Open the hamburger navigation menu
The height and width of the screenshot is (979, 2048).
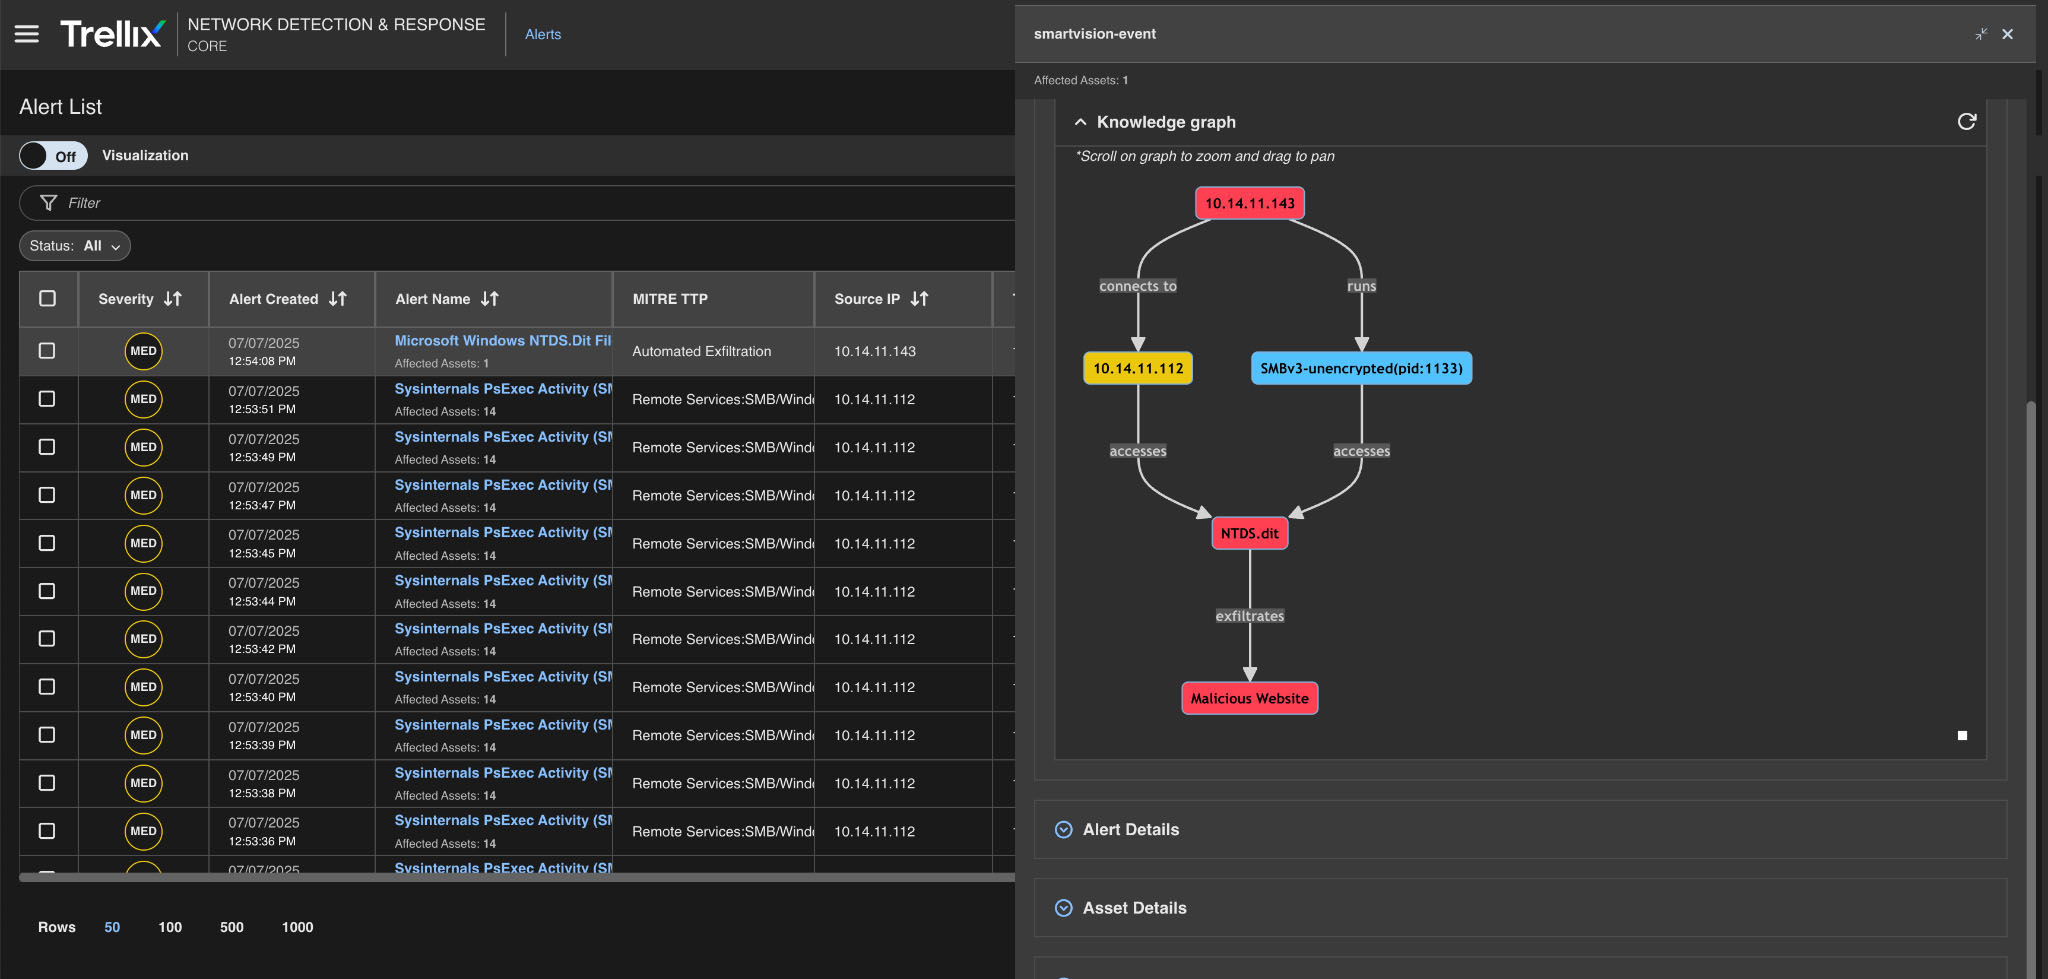[27, 34]
